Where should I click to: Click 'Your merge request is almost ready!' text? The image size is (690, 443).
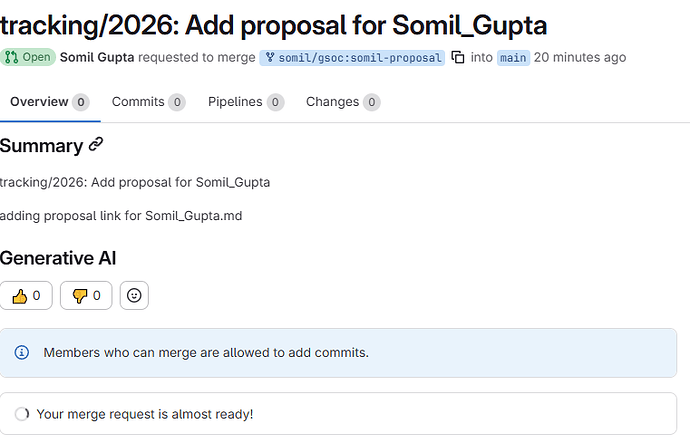(x=145, y=414)
